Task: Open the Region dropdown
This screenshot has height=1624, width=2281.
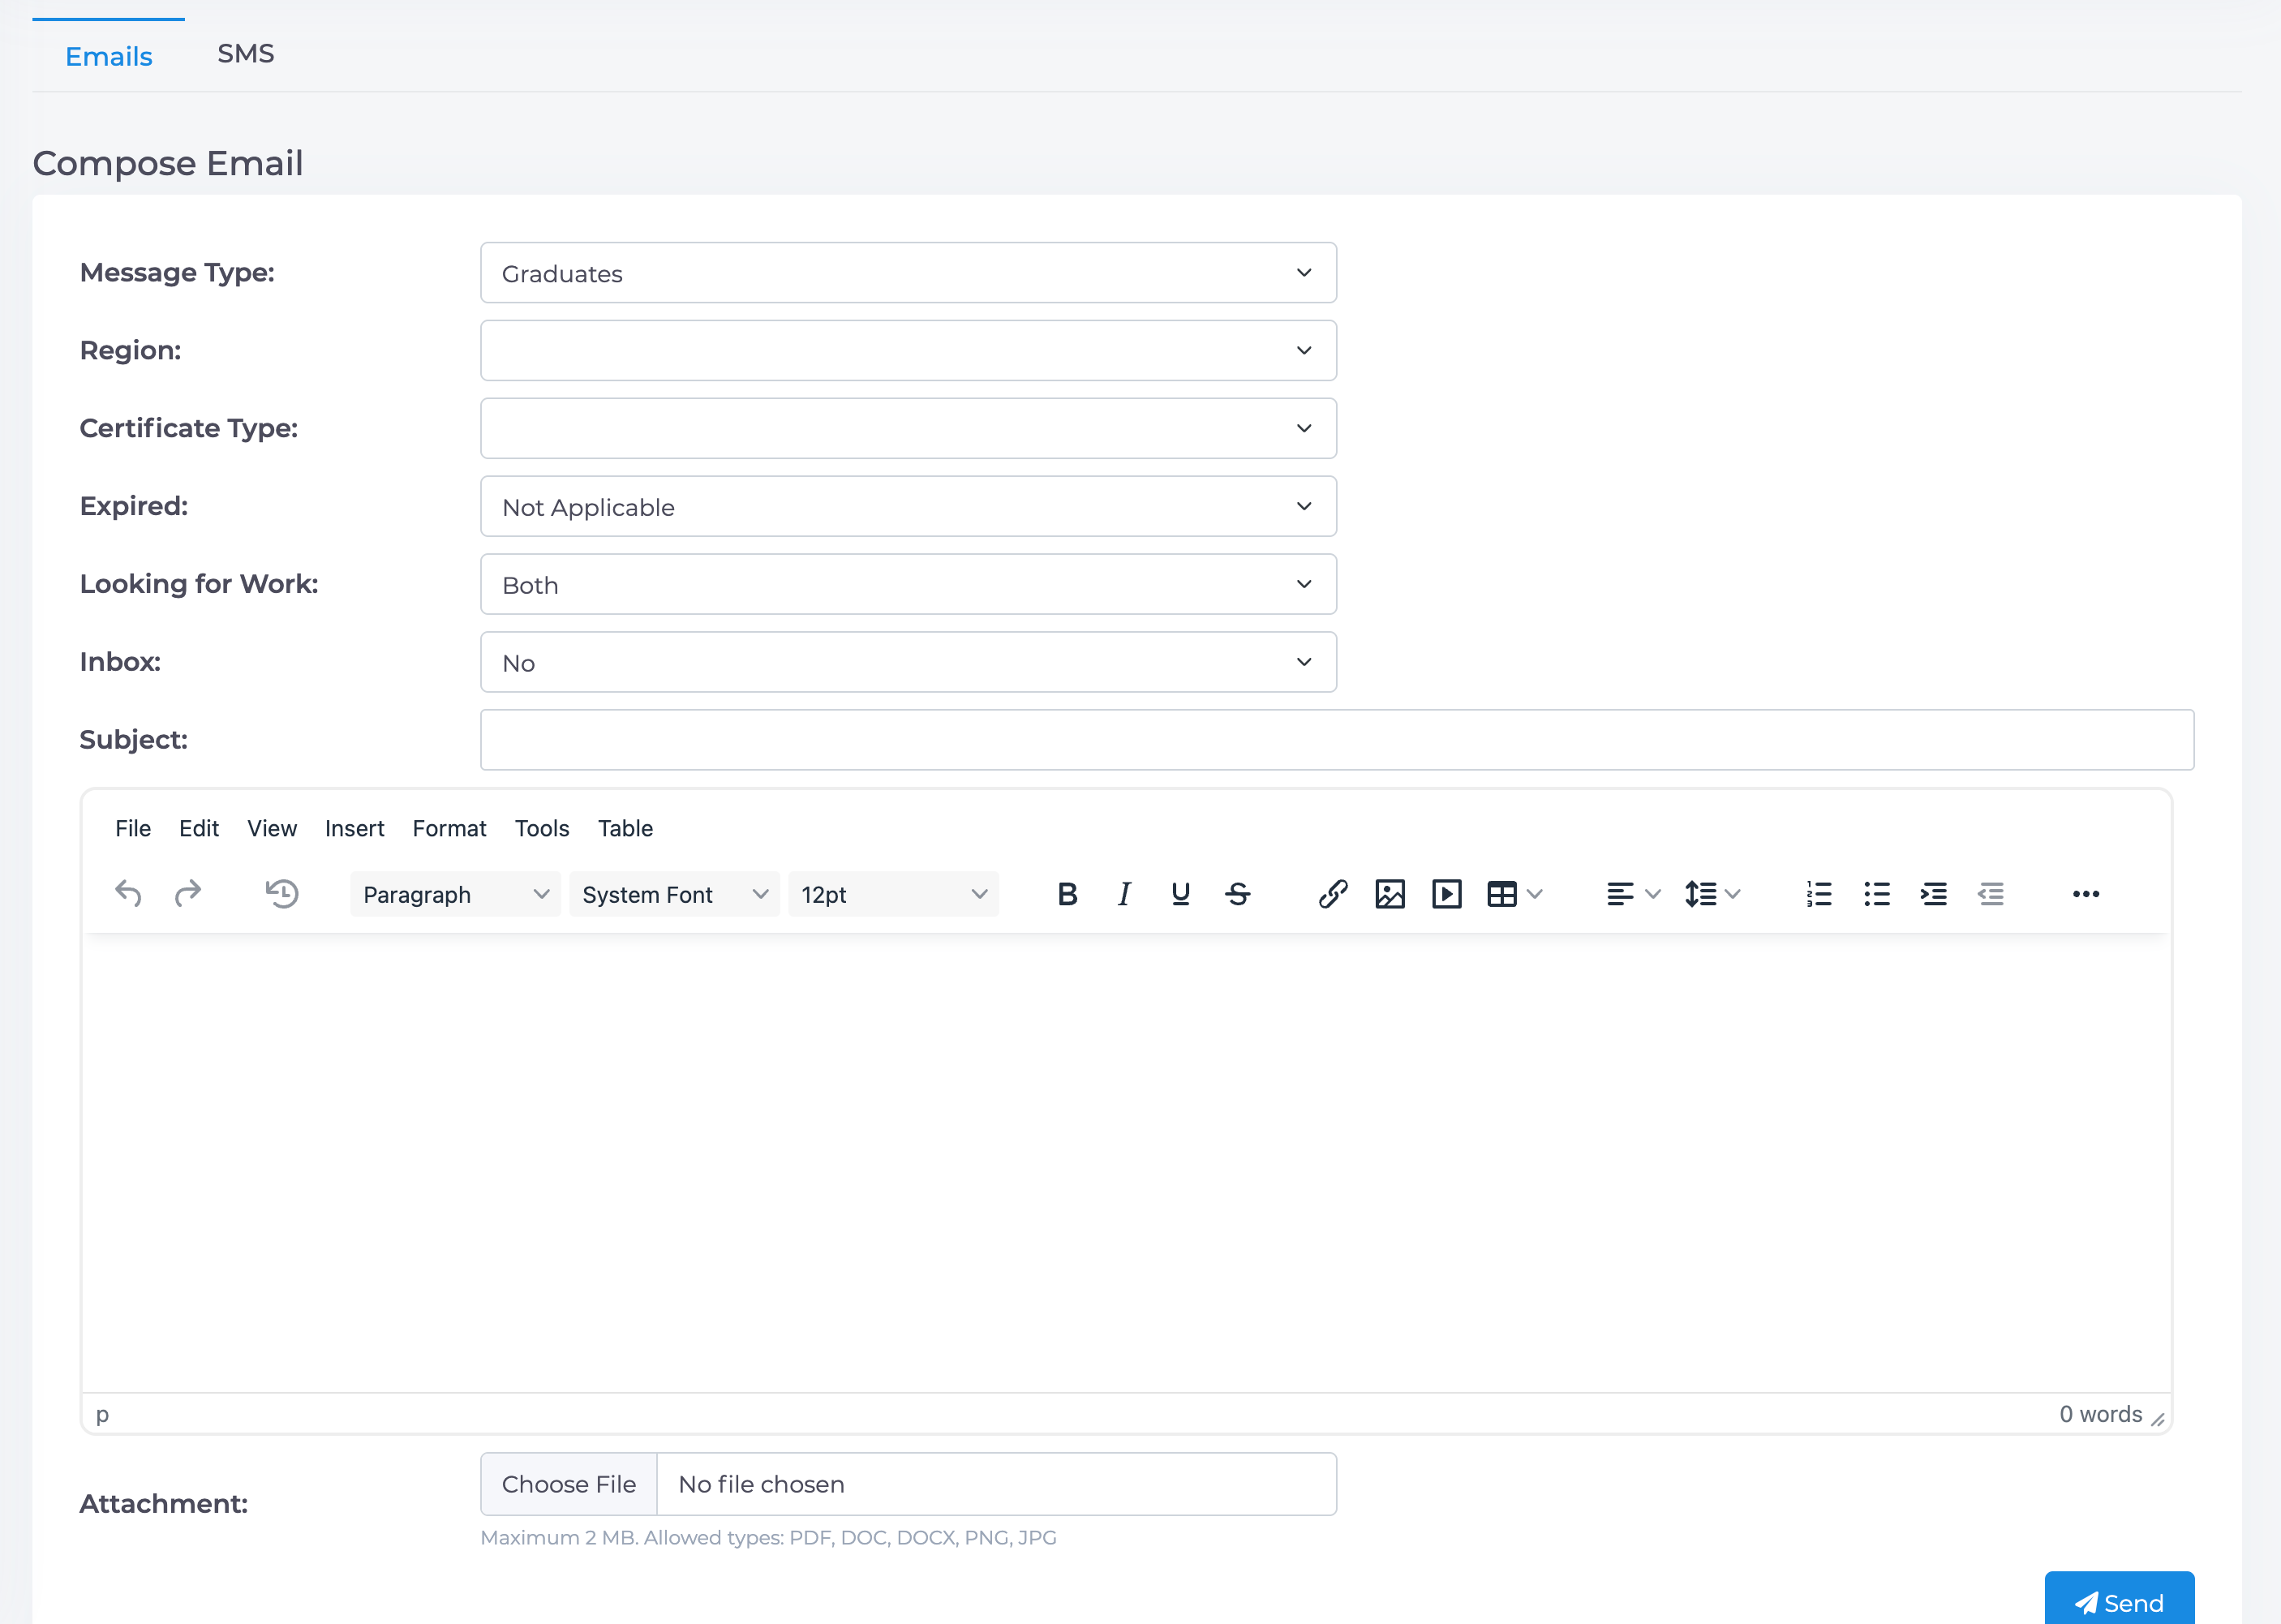Action: click(908, 350)
